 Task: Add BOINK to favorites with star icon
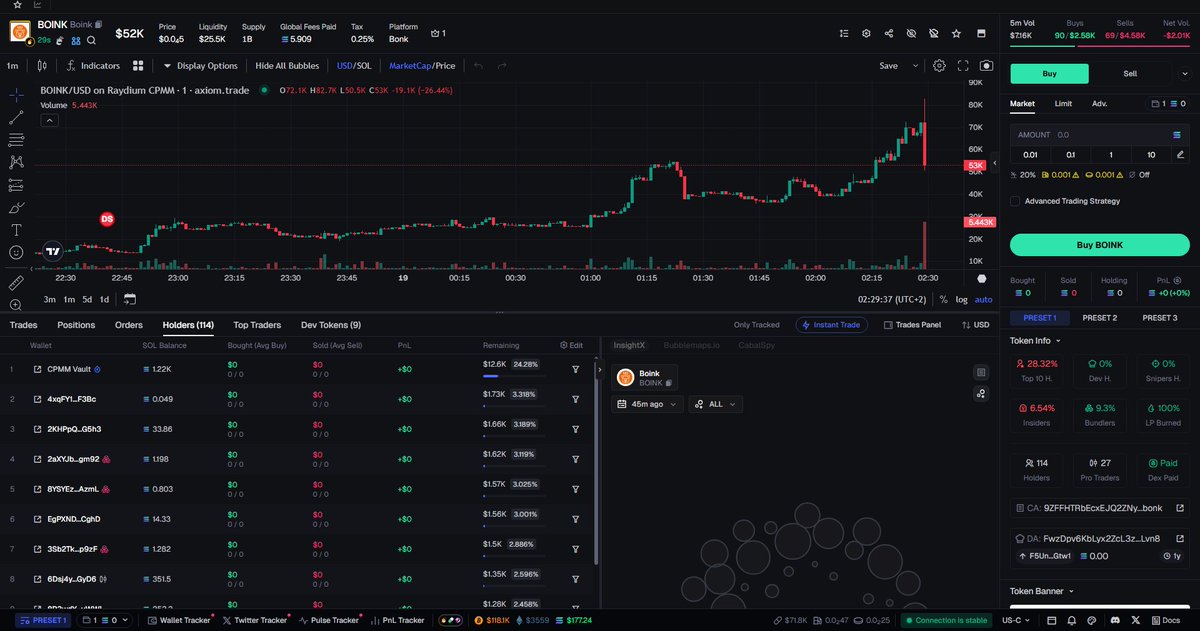(x=957, y=33)
